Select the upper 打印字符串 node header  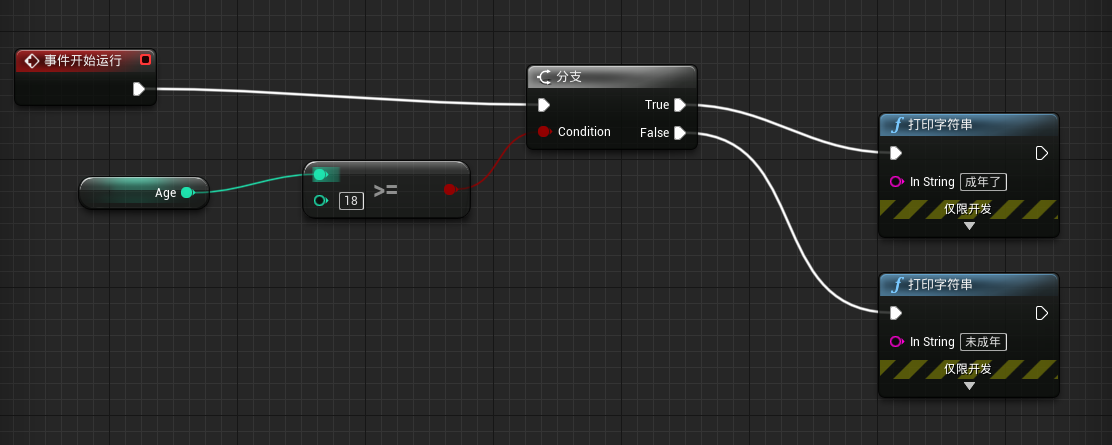(x=969, y=125)
